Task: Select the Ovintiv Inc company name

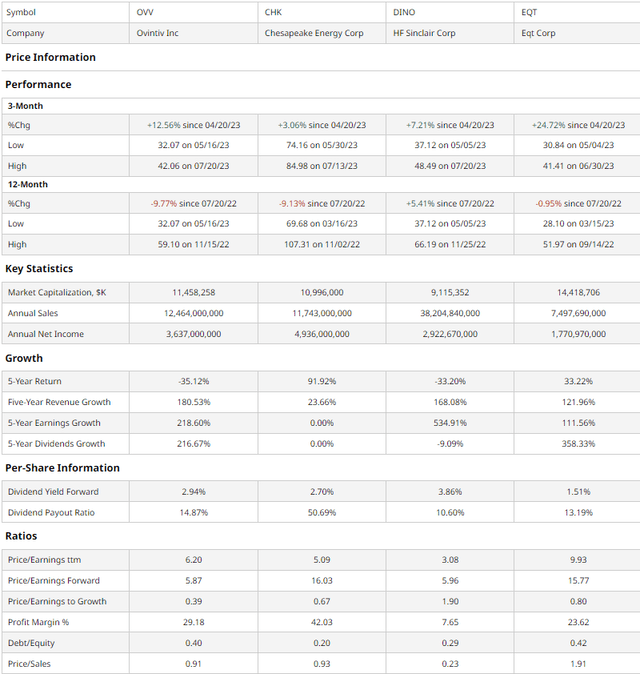Action: point(157,33)
